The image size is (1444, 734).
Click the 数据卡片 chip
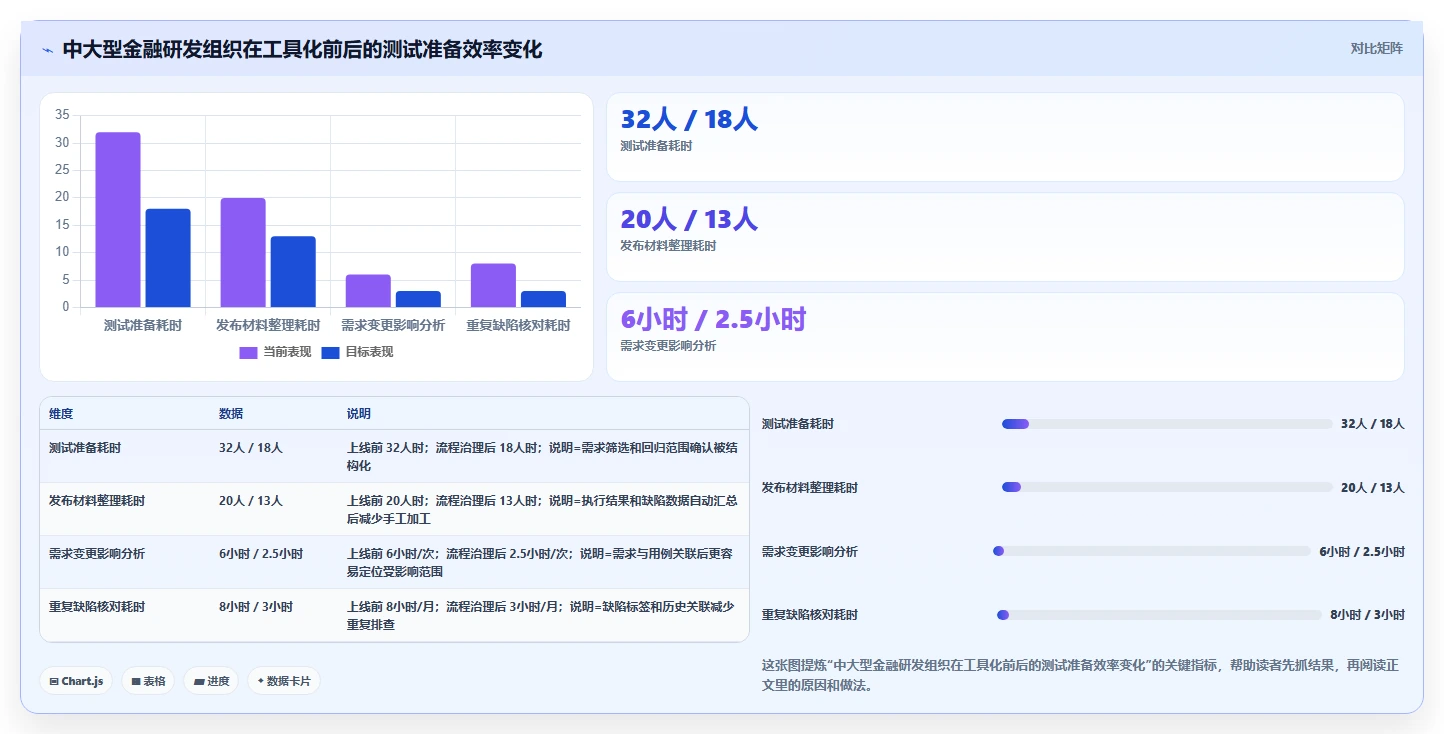point(284,681)
